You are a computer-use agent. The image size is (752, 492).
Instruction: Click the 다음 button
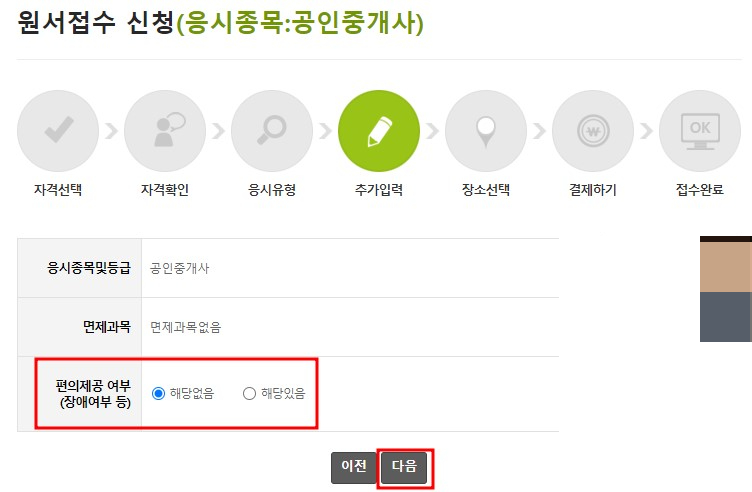tap(404, 468)
